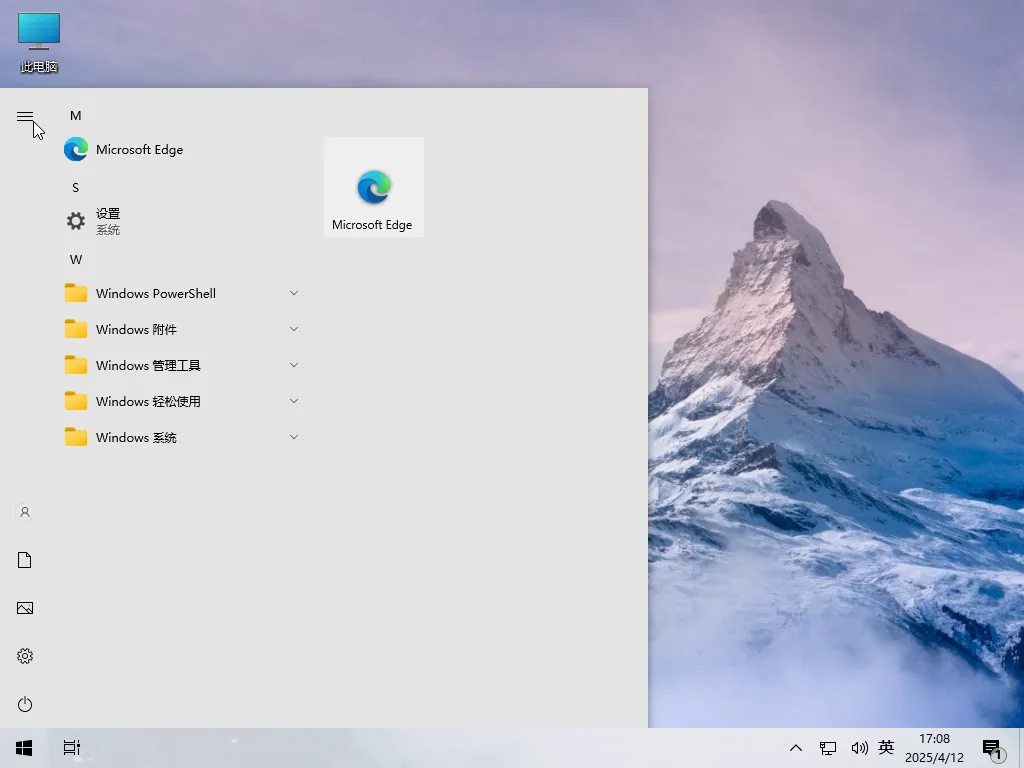Click the hamburger menu in Start

click(x=24, y=115)
